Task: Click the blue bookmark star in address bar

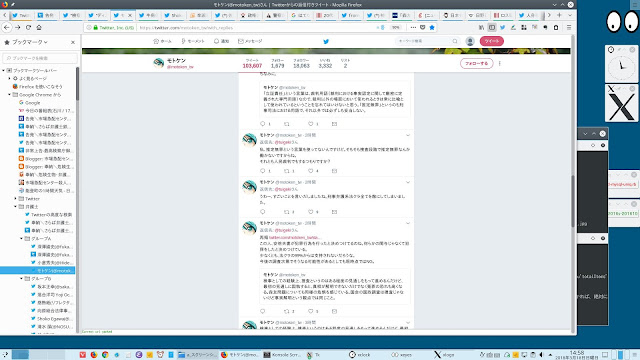Action: [x=432, y=27]
